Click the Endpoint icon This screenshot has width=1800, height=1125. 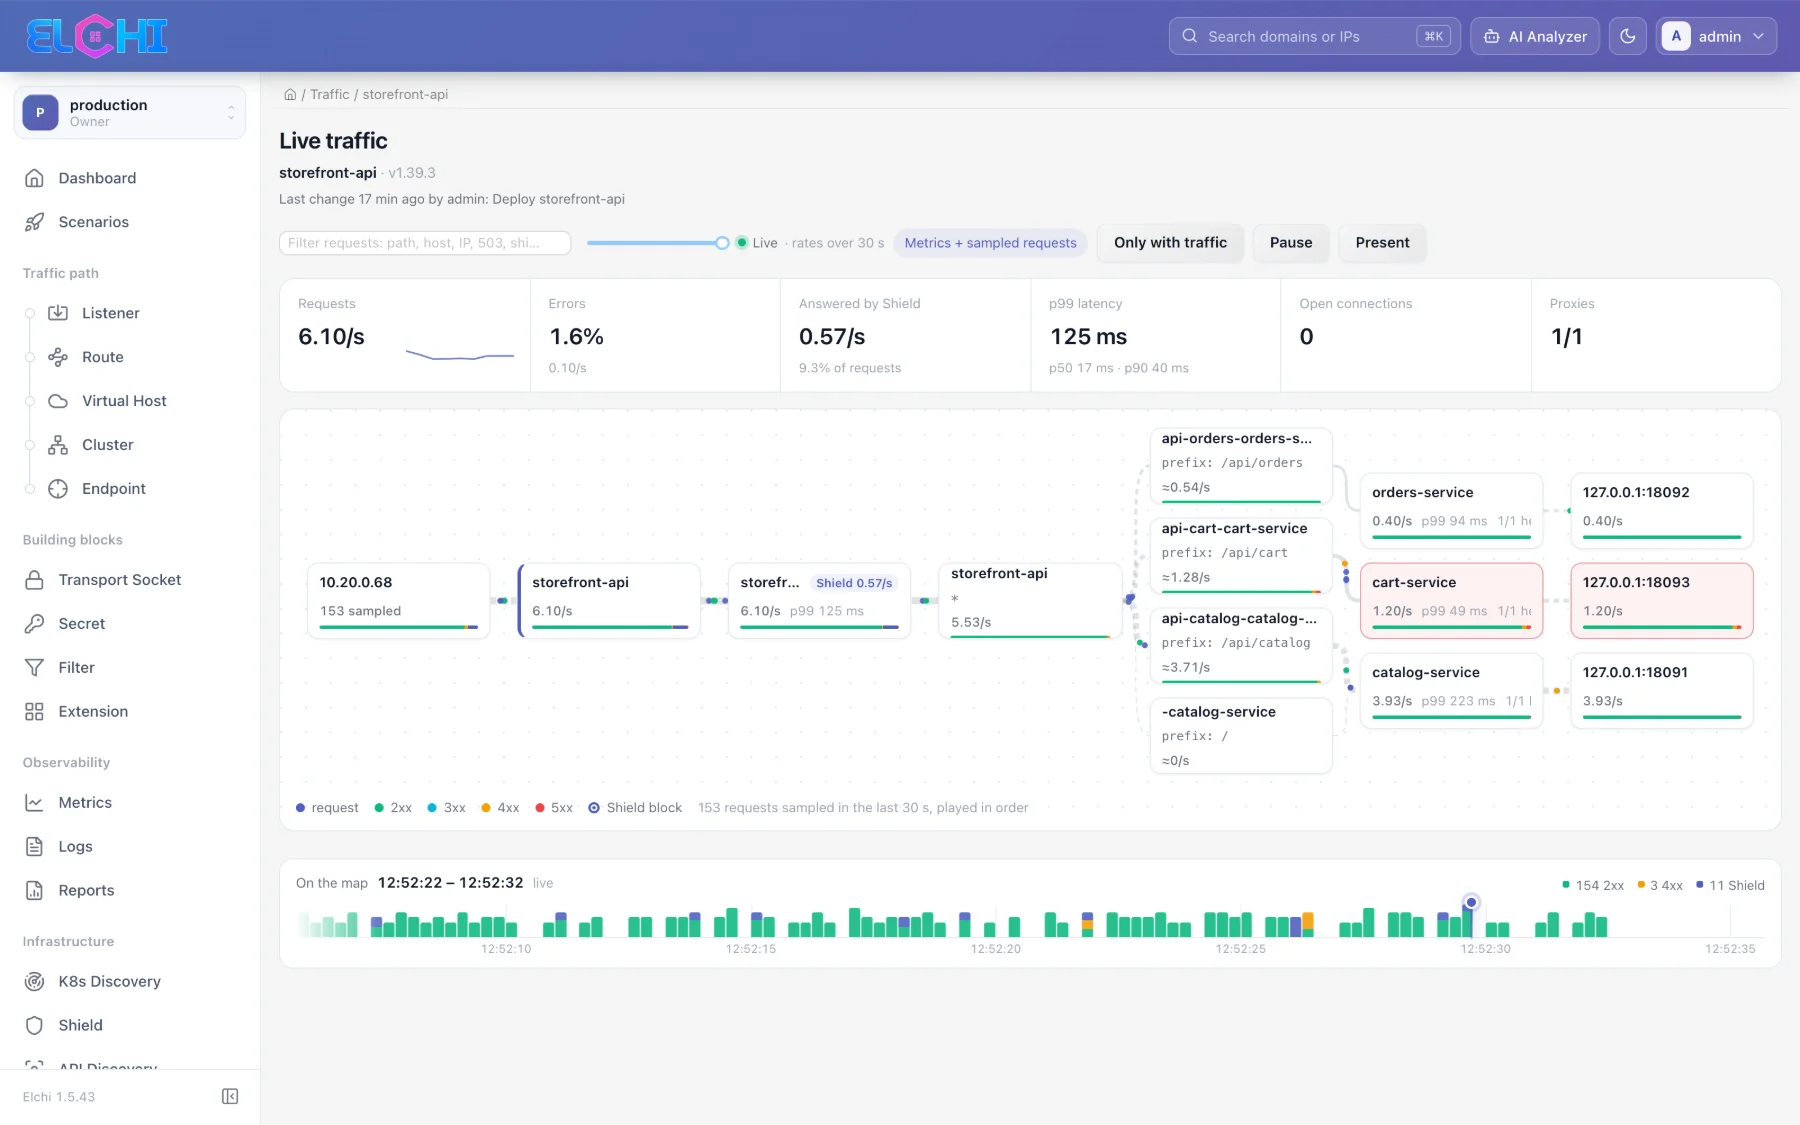coord(58,489)
